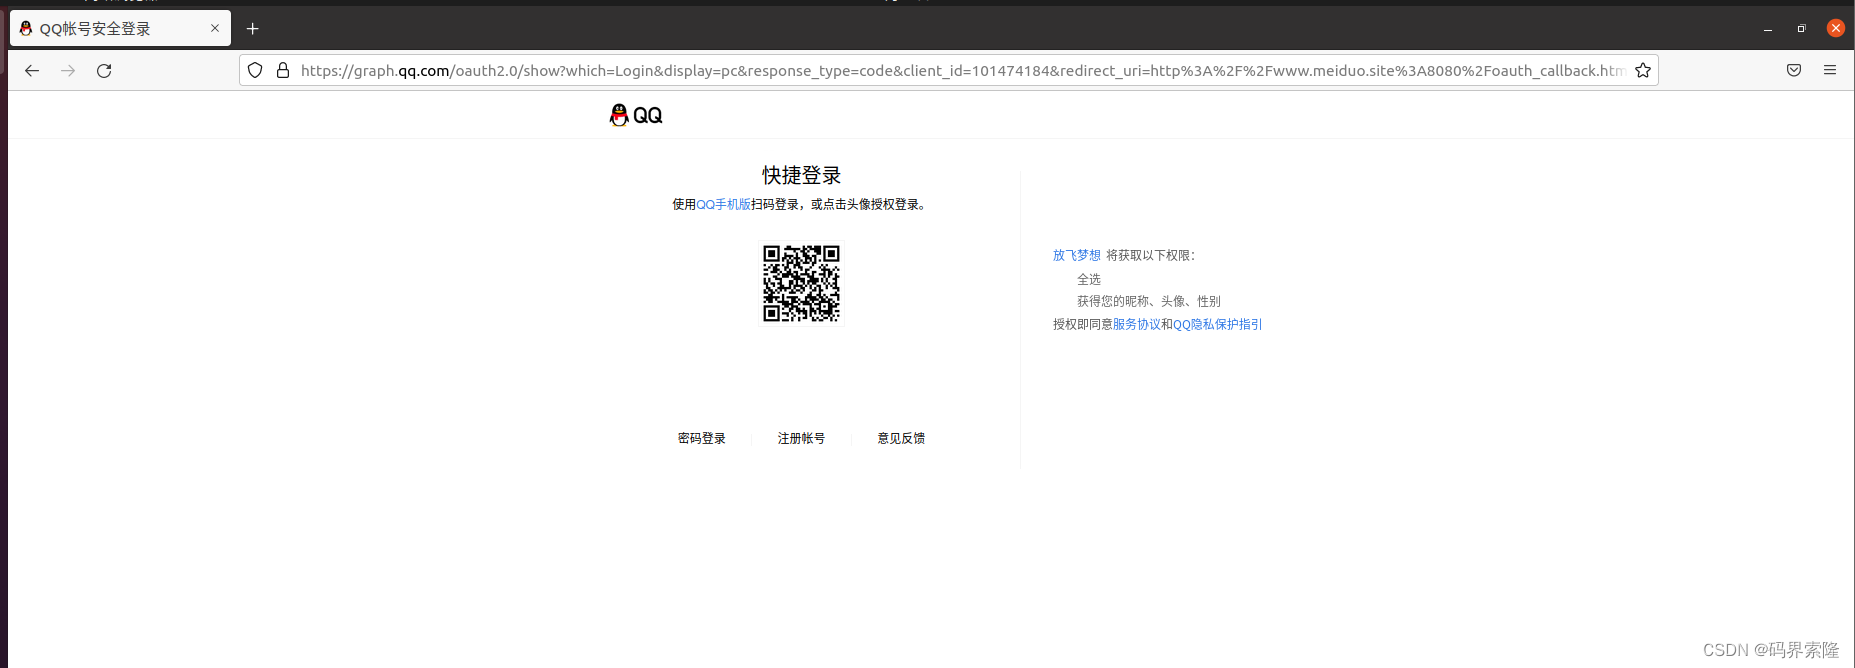This screenshot has width=1855, height=668.
Task: Open 意见反馈 feedback link
Action: [901, 438]
